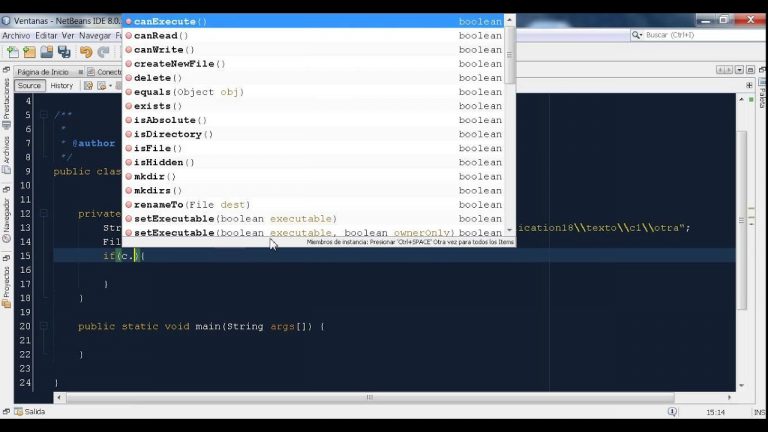768x432 pixels.
Task: Select isFile() in completion popup
Action: coord(313,148)
